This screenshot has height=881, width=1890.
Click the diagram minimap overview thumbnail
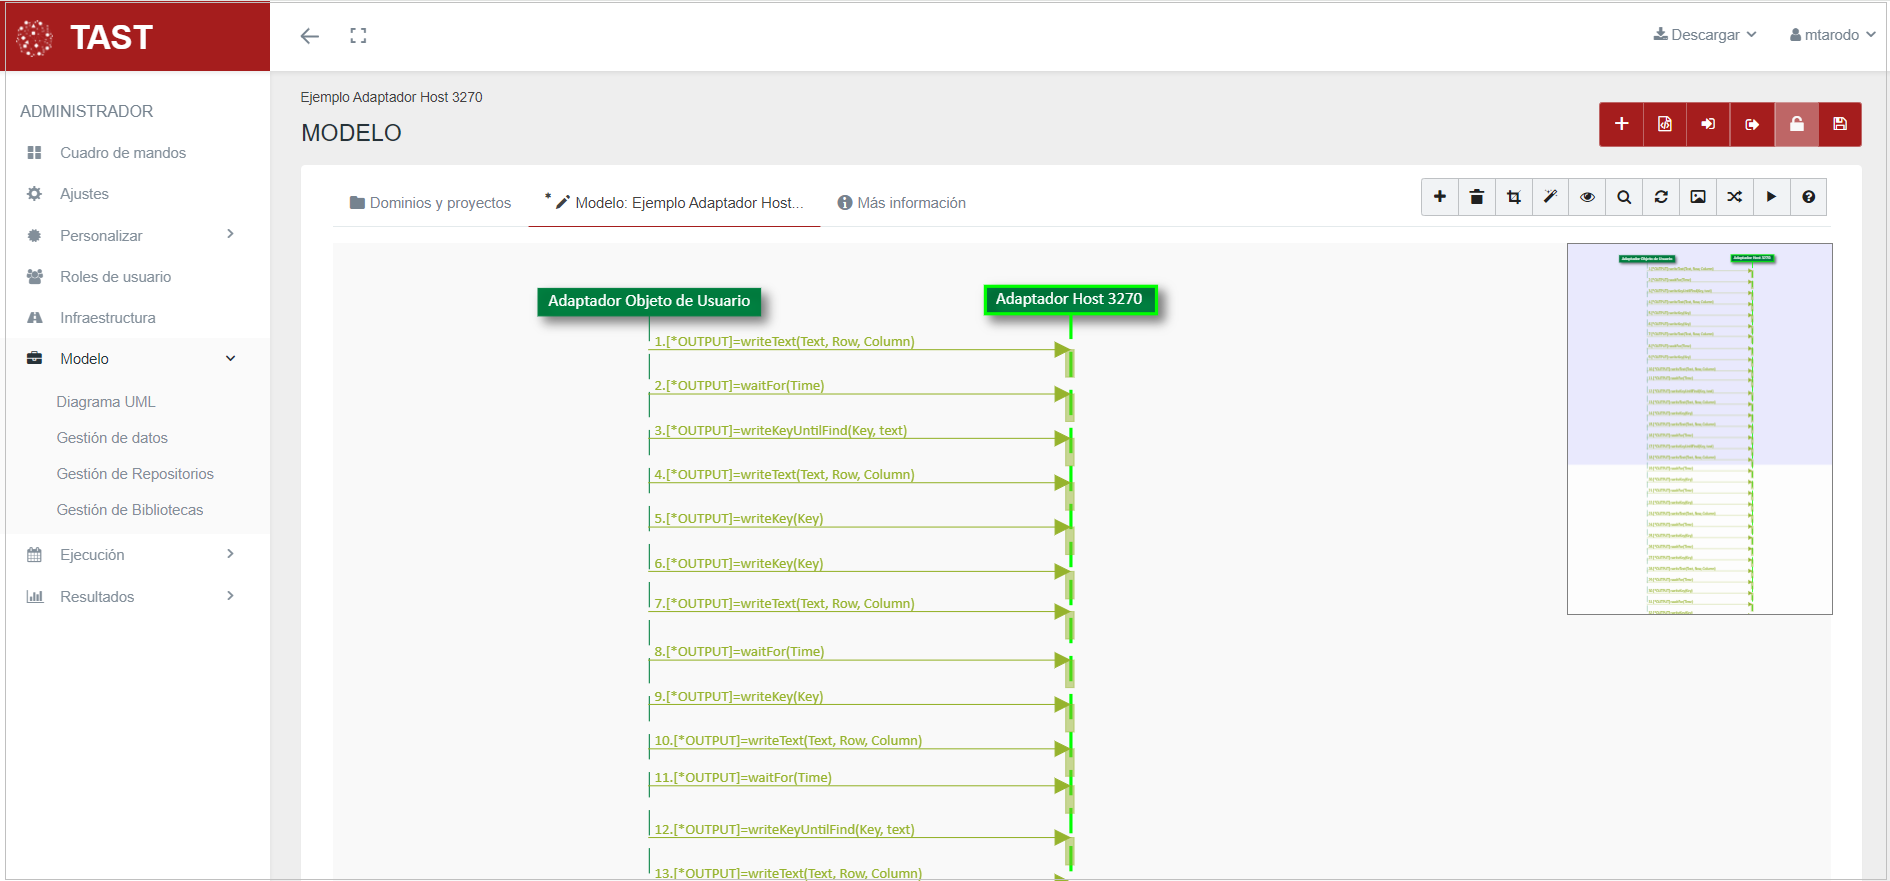point(1699,428)
